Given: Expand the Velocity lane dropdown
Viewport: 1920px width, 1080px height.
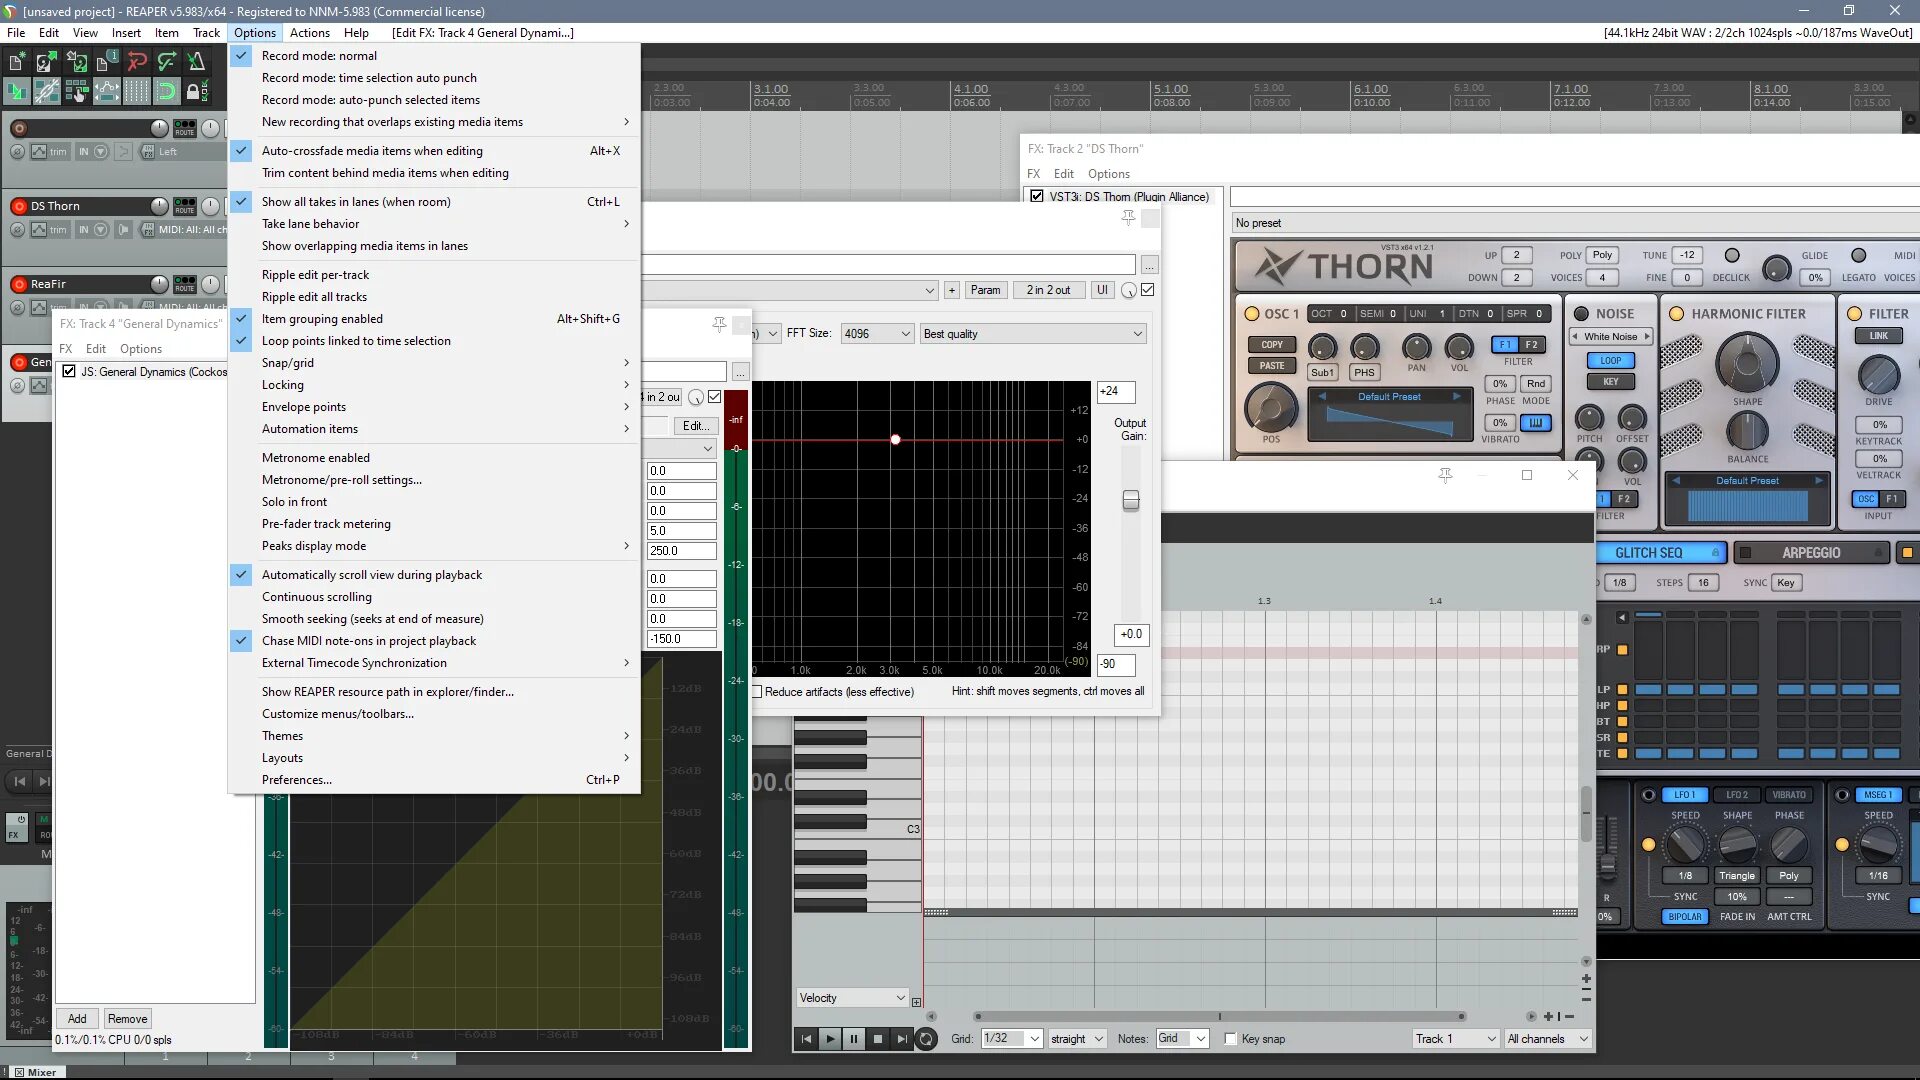Looking at the screenshot, I should [852, 998].
